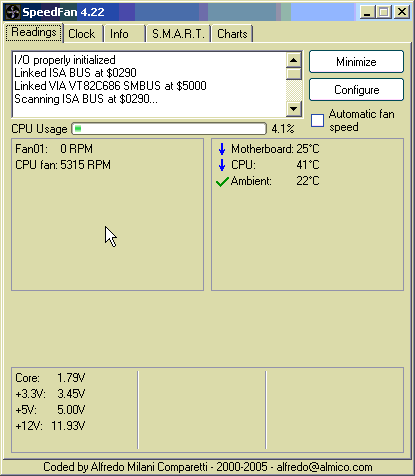This screenshot has width=415, height=476.
Task: Select log line 'Scanning ISA BUS at $0290...'
Action: 86,99
